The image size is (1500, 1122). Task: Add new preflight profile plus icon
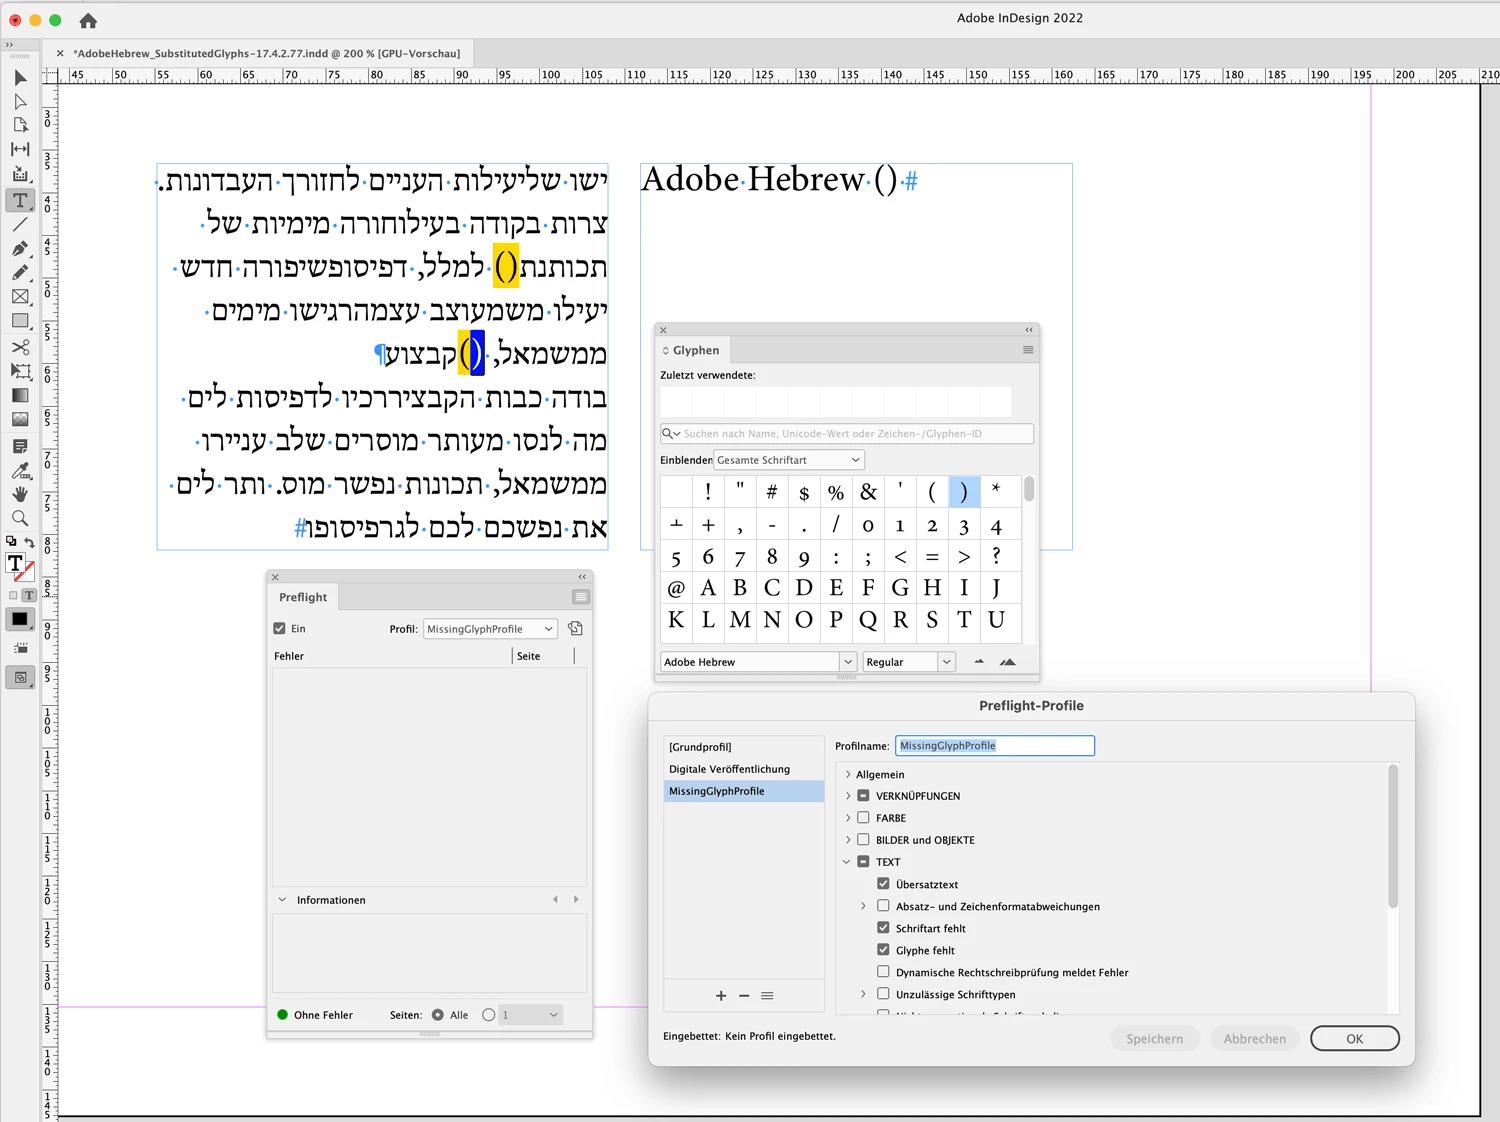coord(721,996)
